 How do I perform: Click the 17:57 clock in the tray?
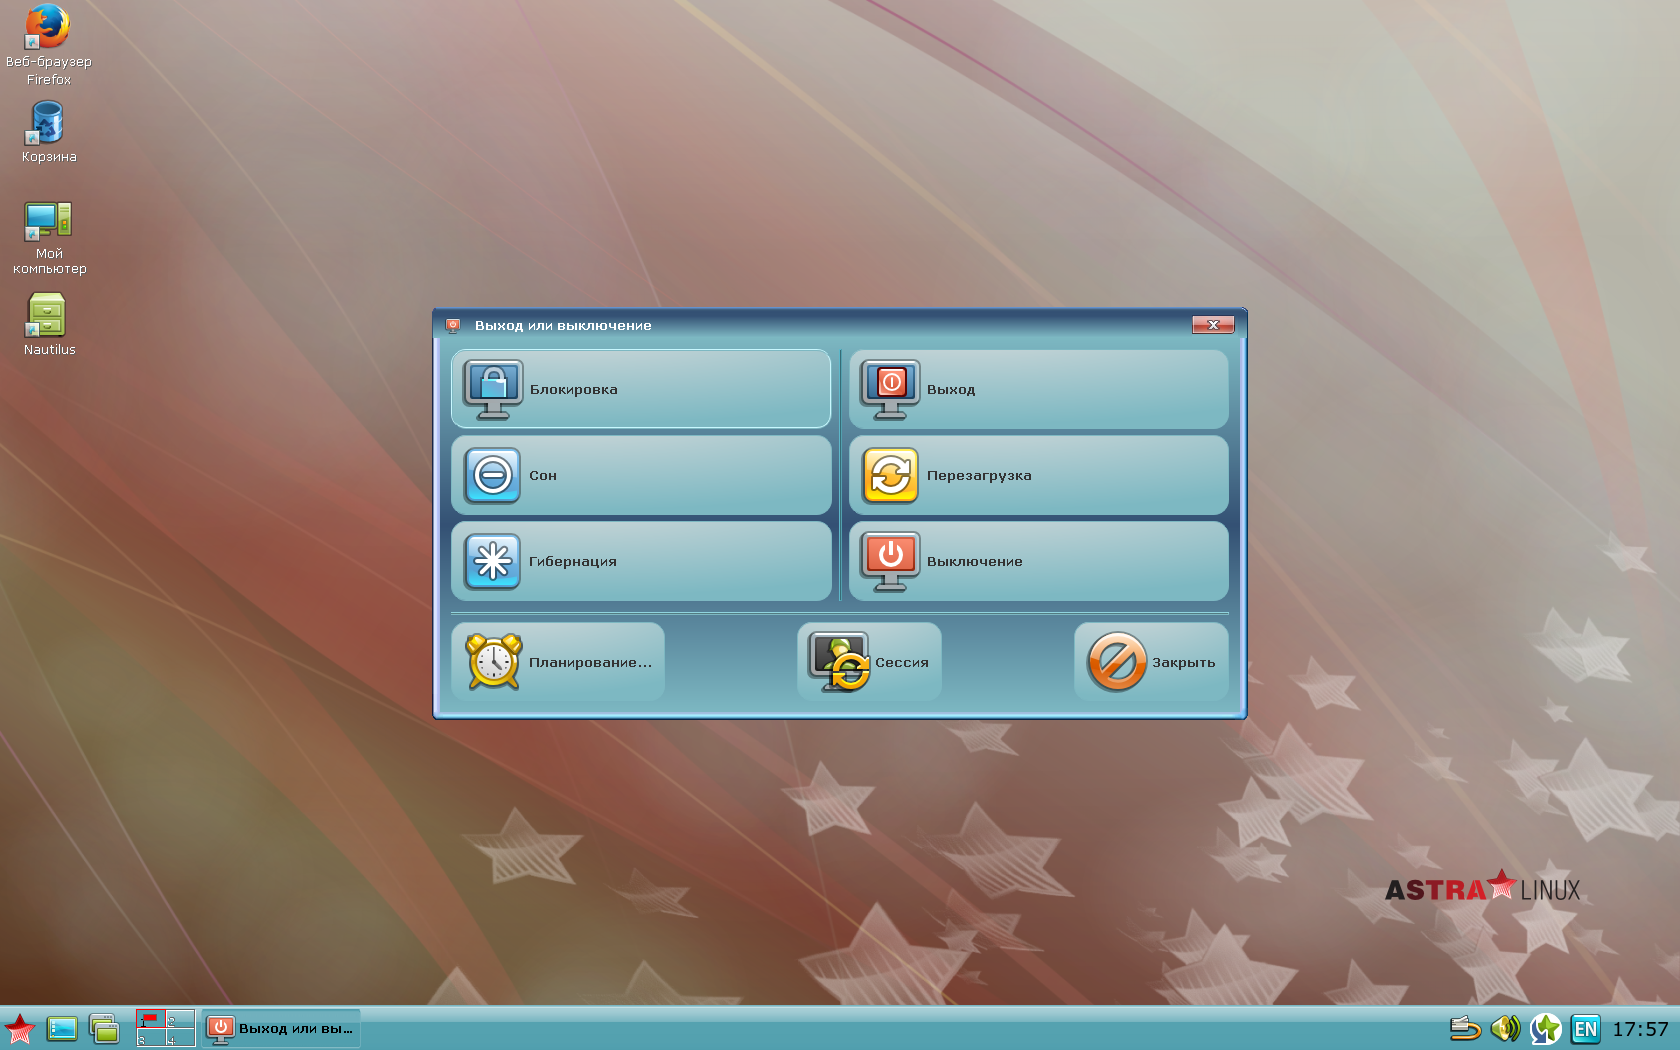pyautogui.click(x=1640, y=1029)
